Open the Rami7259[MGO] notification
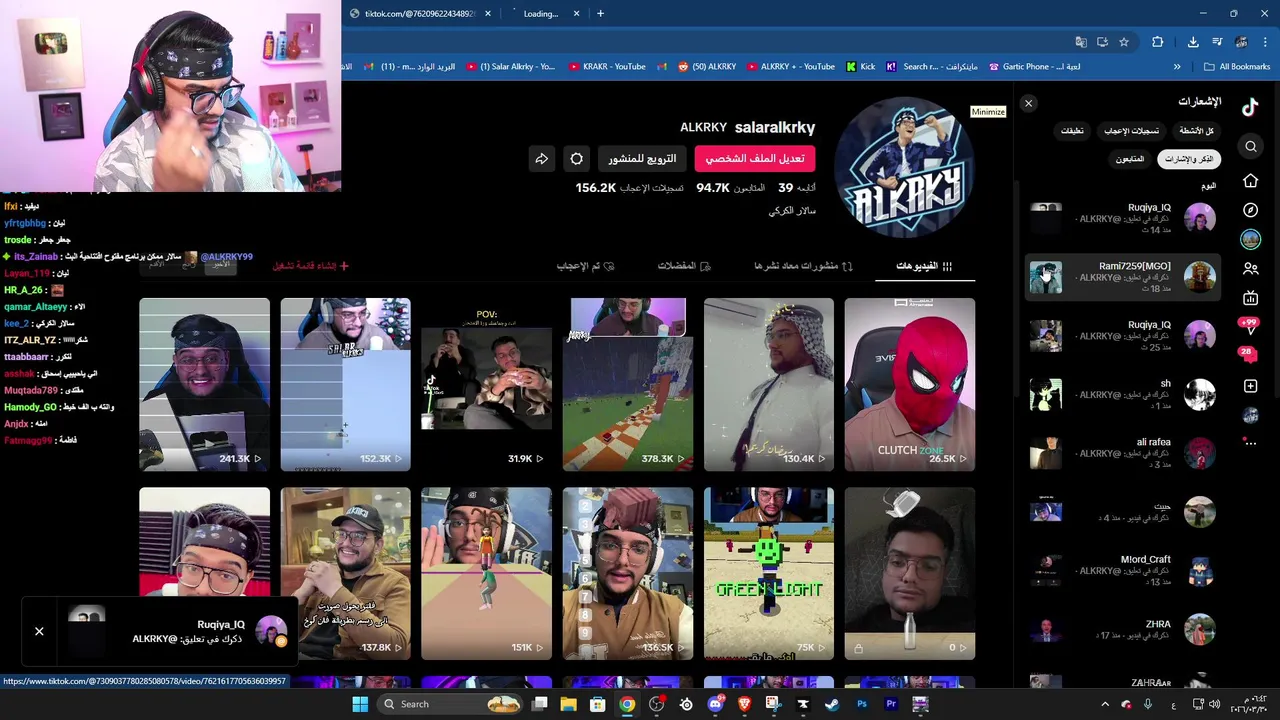 click(1123, 277)
